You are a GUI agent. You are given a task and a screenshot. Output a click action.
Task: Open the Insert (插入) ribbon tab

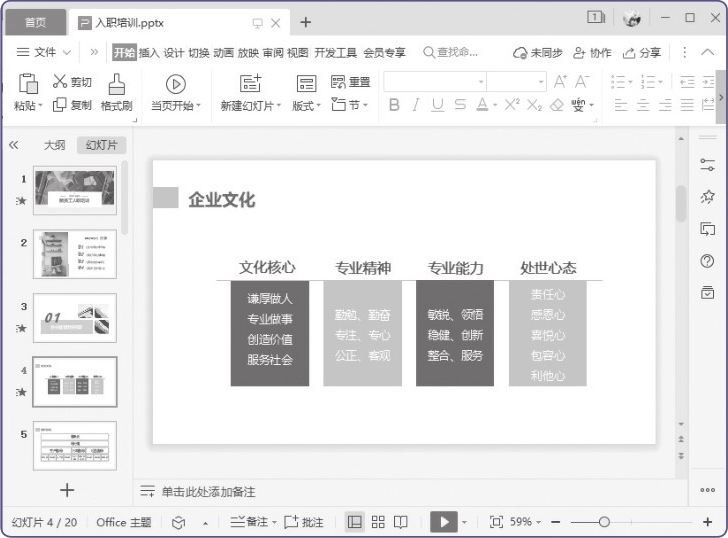point(149,53)
